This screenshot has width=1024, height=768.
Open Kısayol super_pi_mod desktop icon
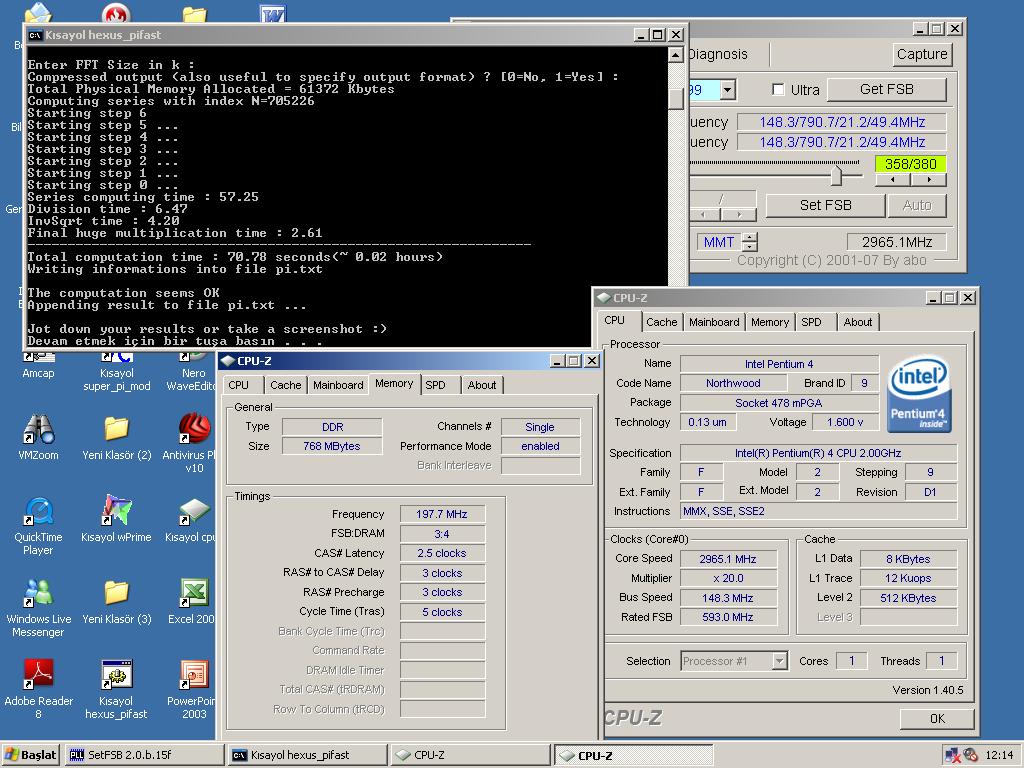116,371
